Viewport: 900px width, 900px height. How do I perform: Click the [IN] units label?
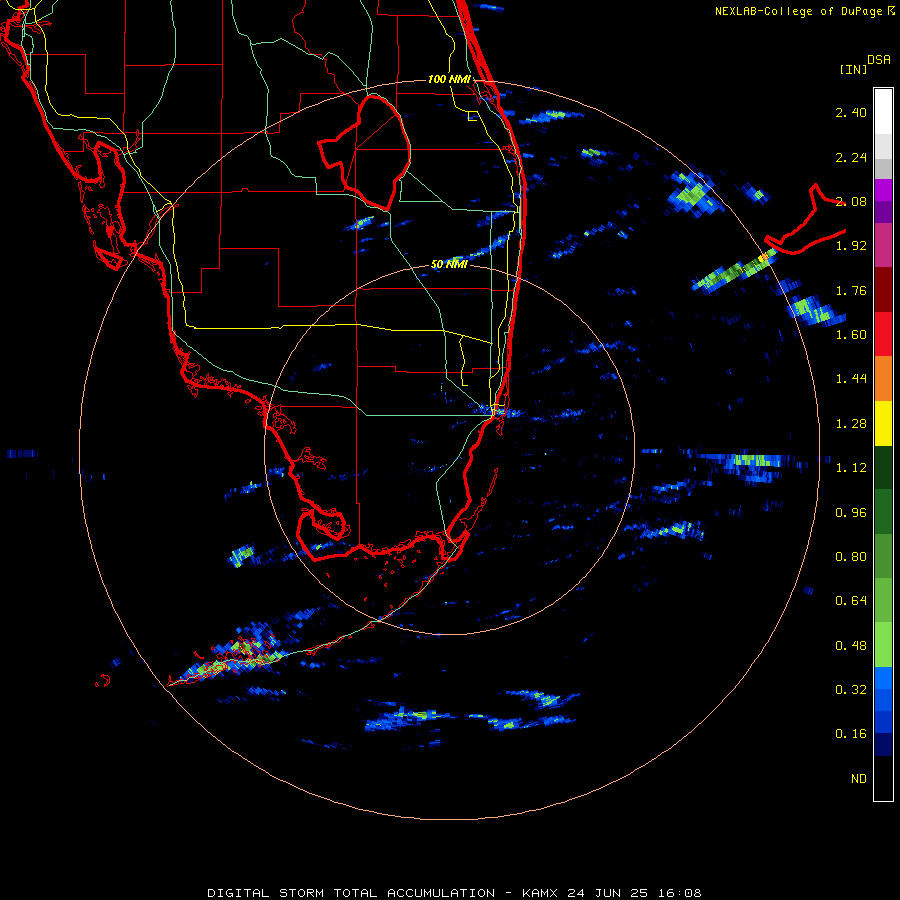pyautogui.click(x=854, y=69)
